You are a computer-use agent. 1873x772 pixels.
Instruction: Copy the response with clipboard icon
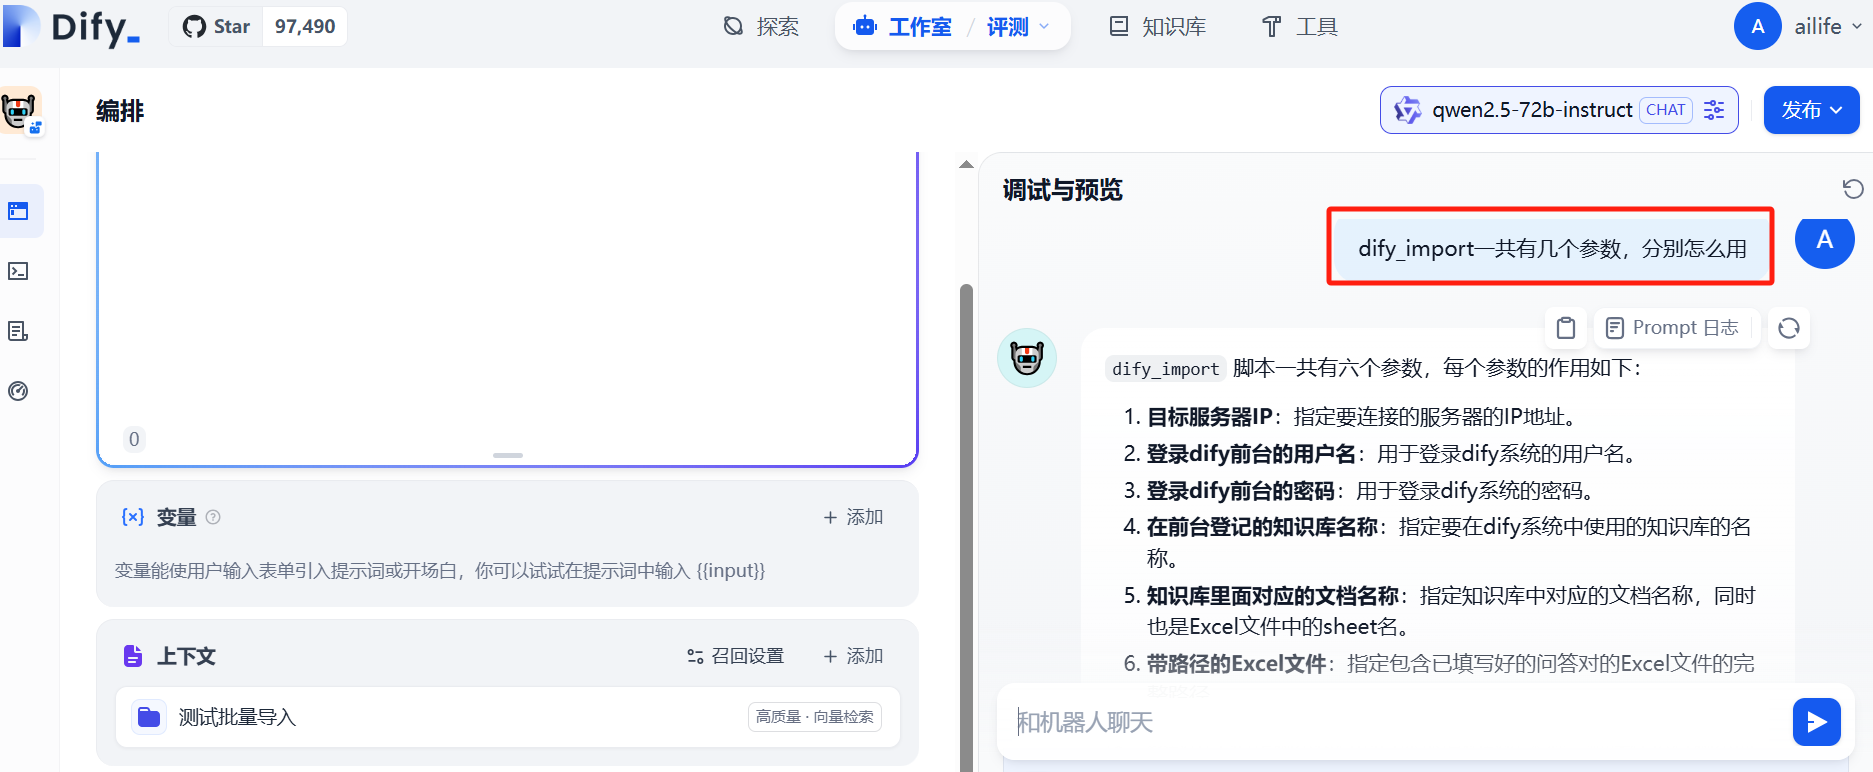[x=1566, y=328]
